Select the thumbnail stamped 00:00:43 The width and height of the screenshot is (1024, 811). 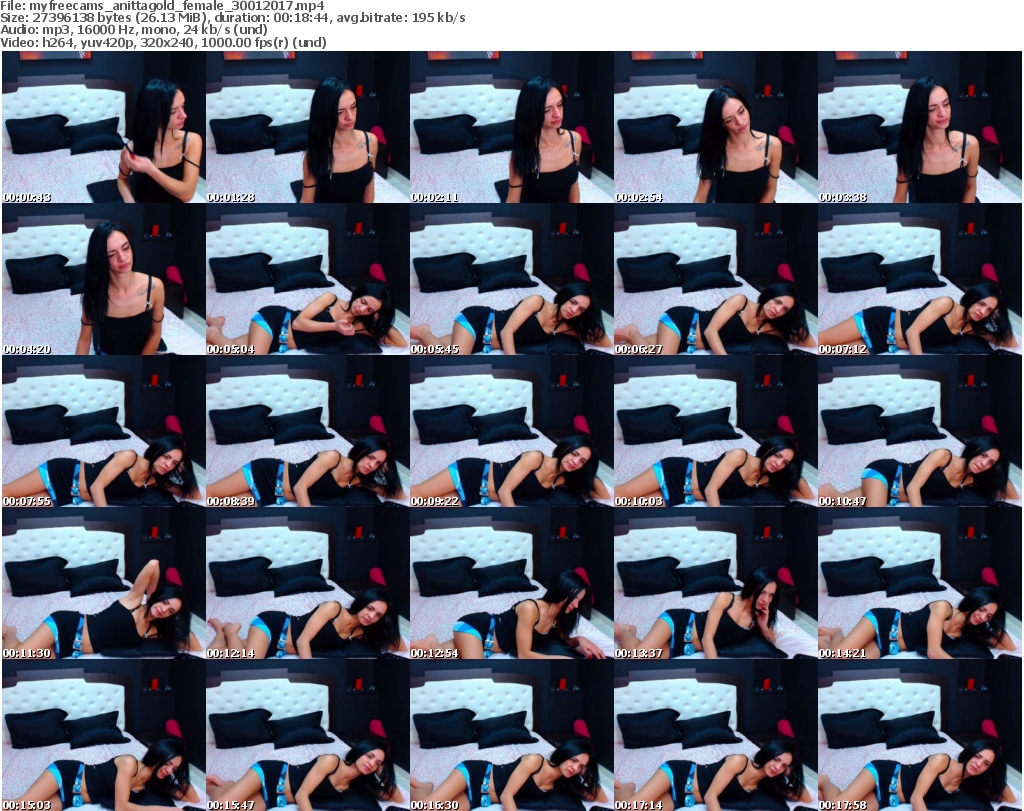pyautogui.click(x=104, y=127)
